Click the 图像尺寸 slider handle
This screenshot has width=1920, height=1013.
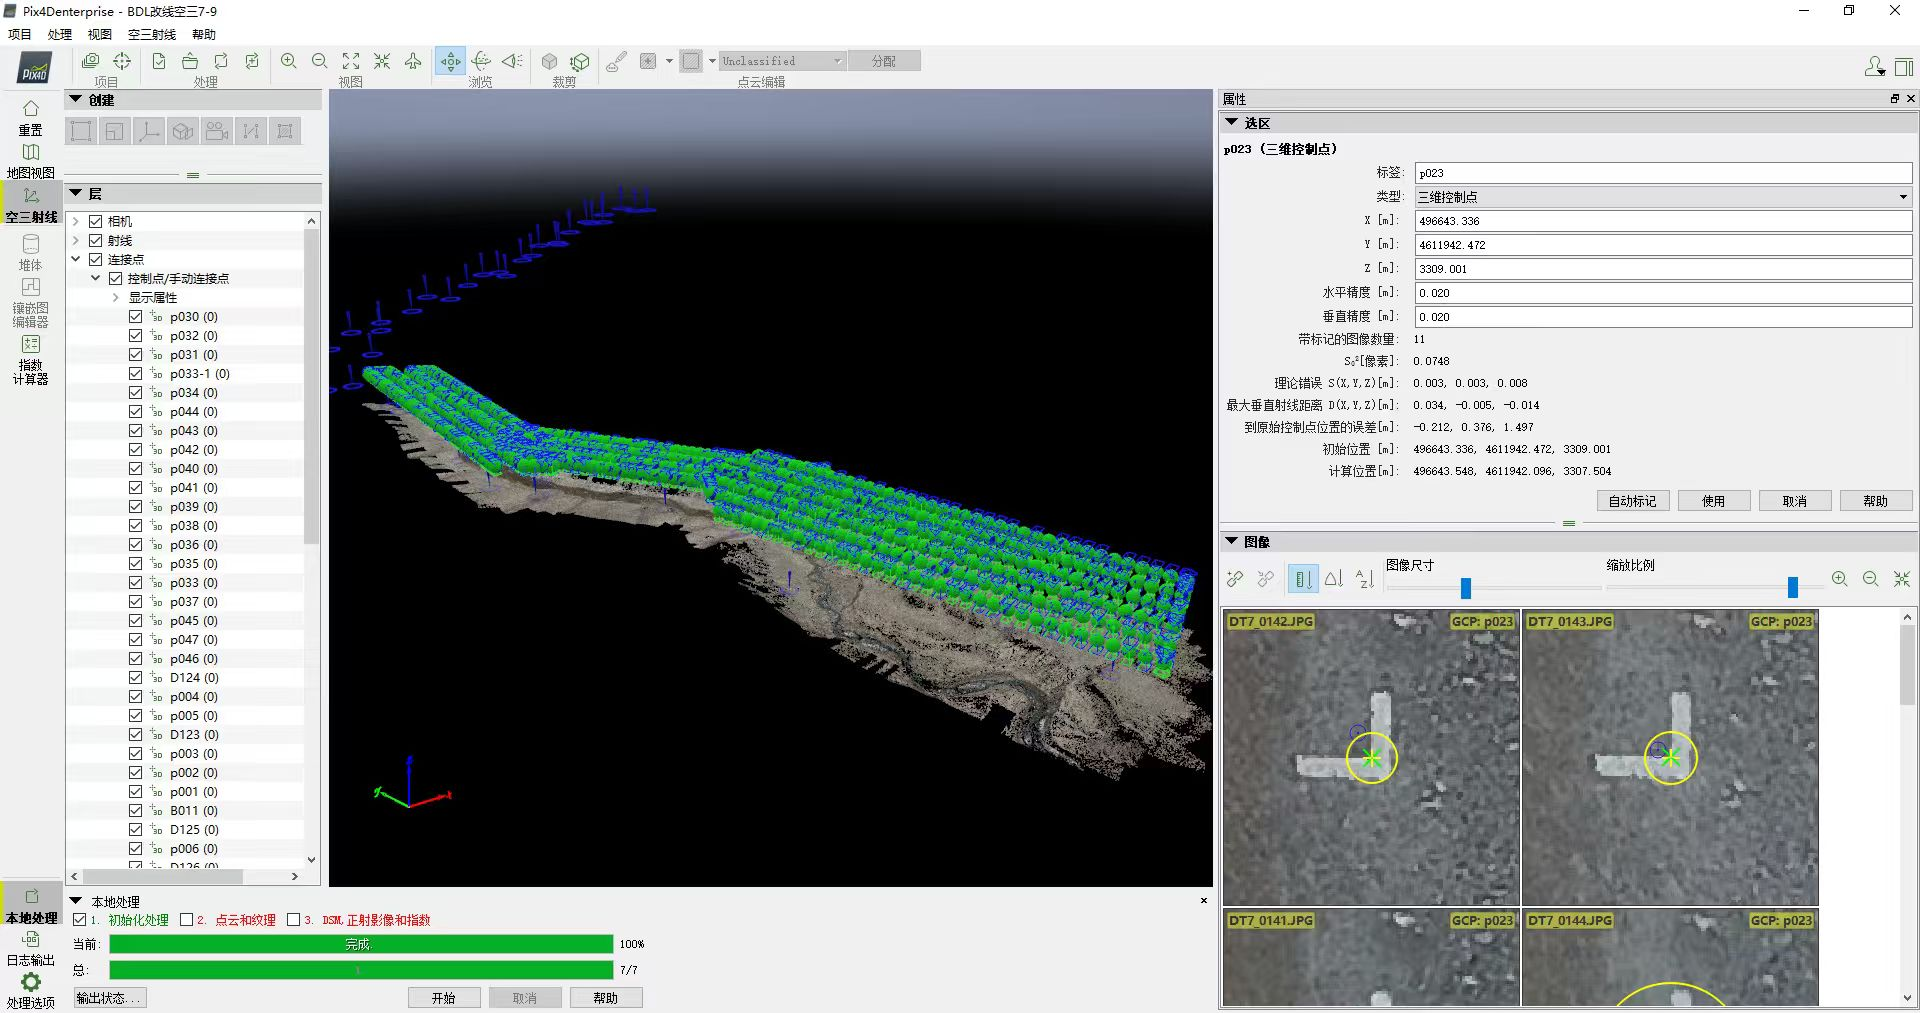[x=1465, y=587]
